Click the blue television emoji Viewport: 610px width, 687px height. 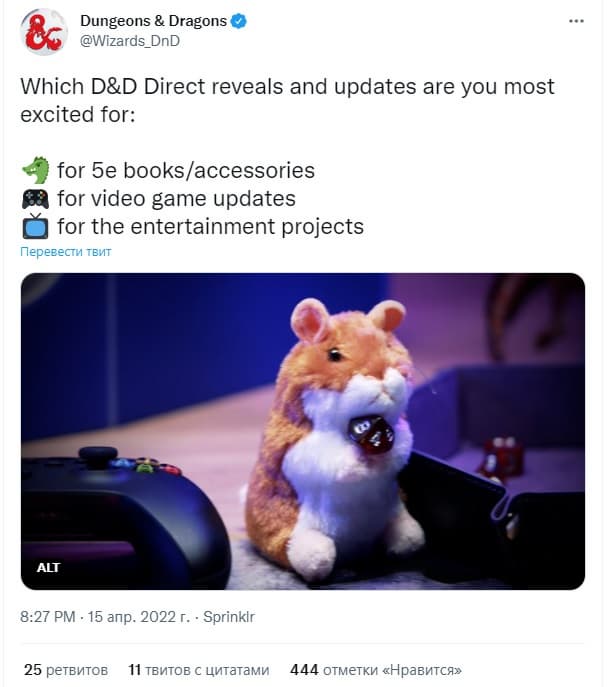pyautogui.click(x=35, y=226)
